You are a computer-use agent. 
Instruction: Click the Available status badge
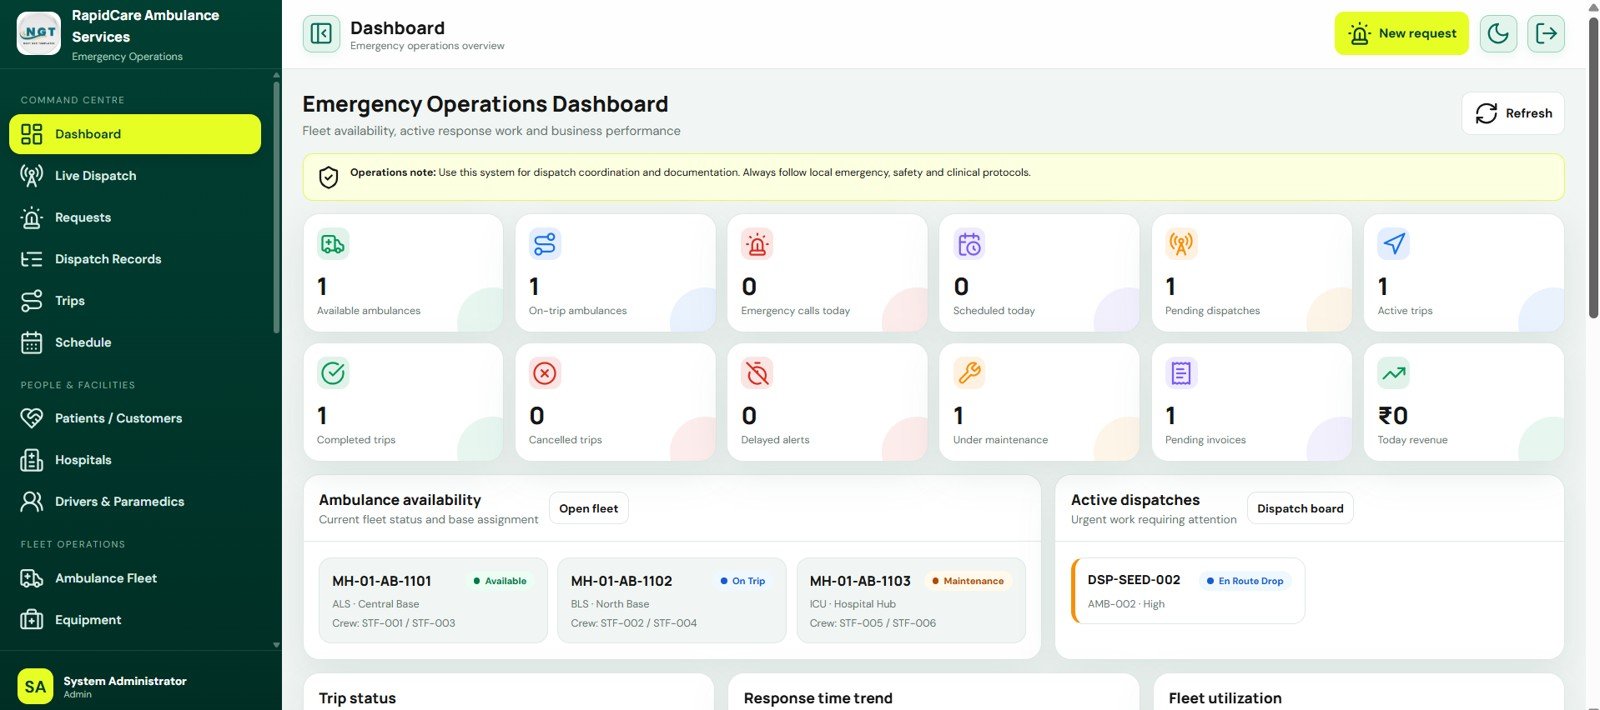[x=500, y=581]
